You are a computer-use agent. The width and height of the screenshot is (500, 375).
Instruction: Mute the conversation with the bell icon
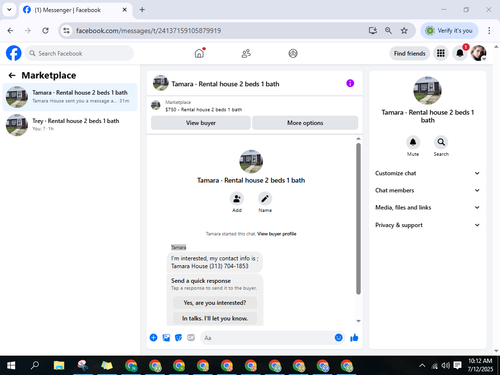coord(413,142)
